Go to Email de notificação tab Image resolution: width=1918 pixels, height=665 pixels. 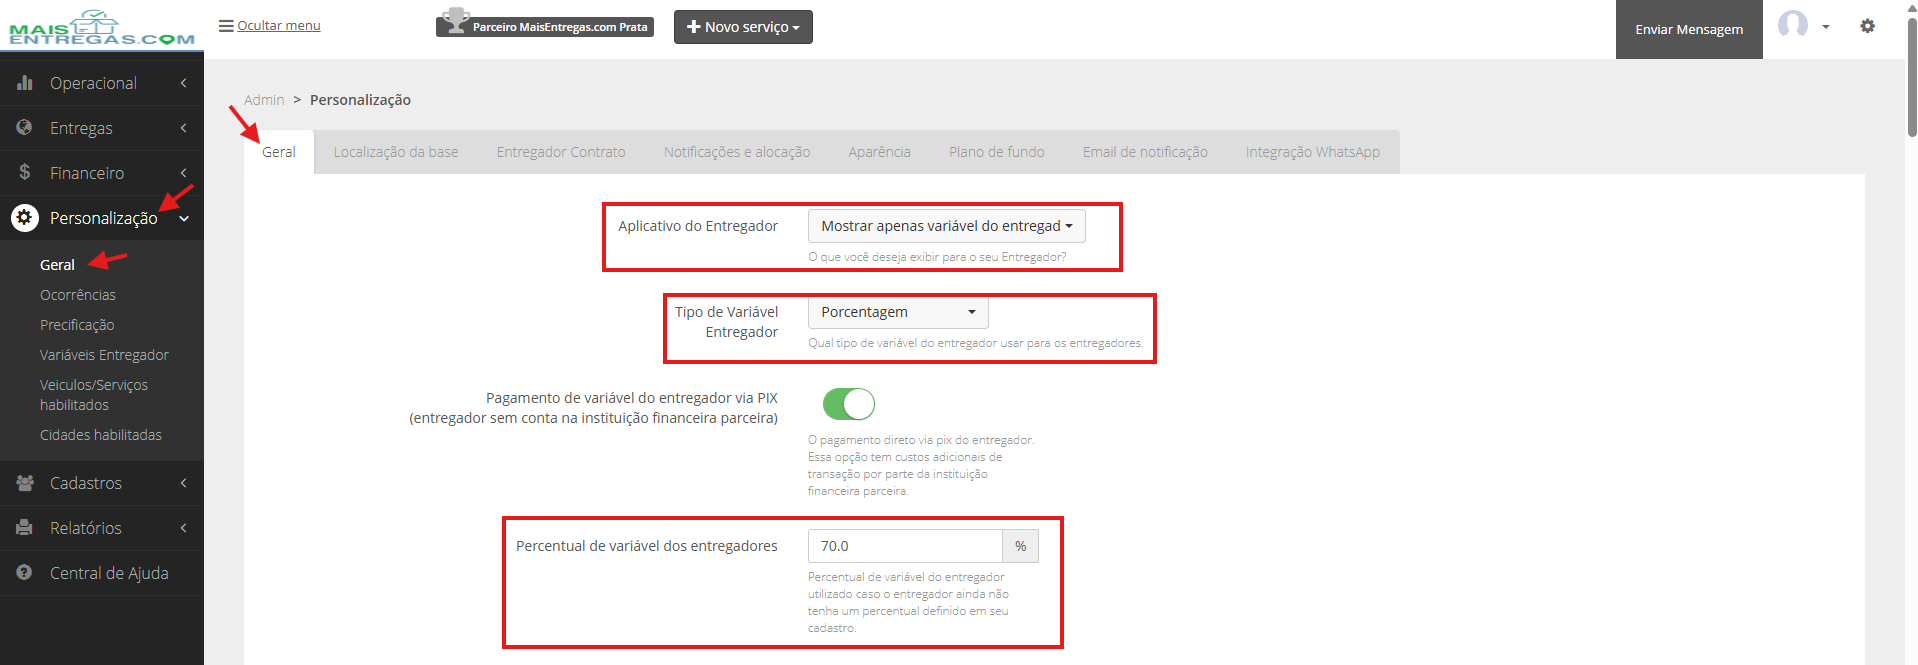coord(1145,152)
